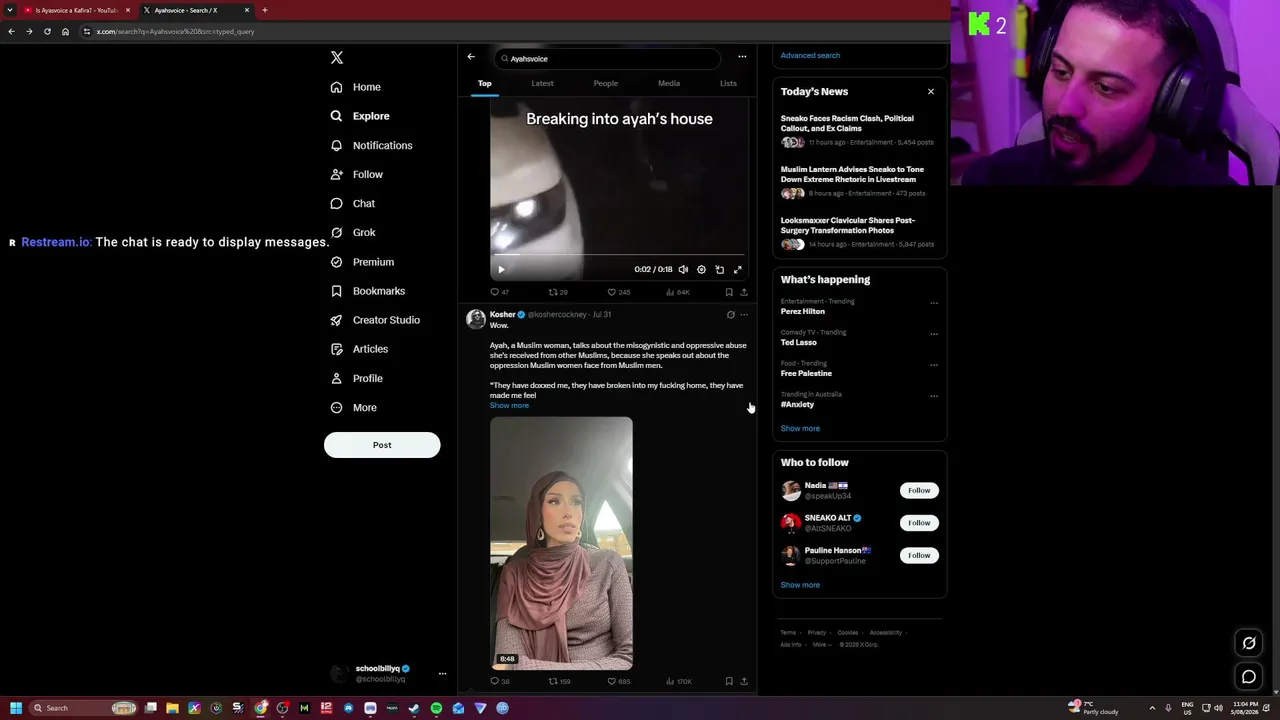The height and width of the screenshot is (720, 1280).
Task: Reply to Kosher's post with 38 replies
Action: pyautogui.click(x=499, y=681)
